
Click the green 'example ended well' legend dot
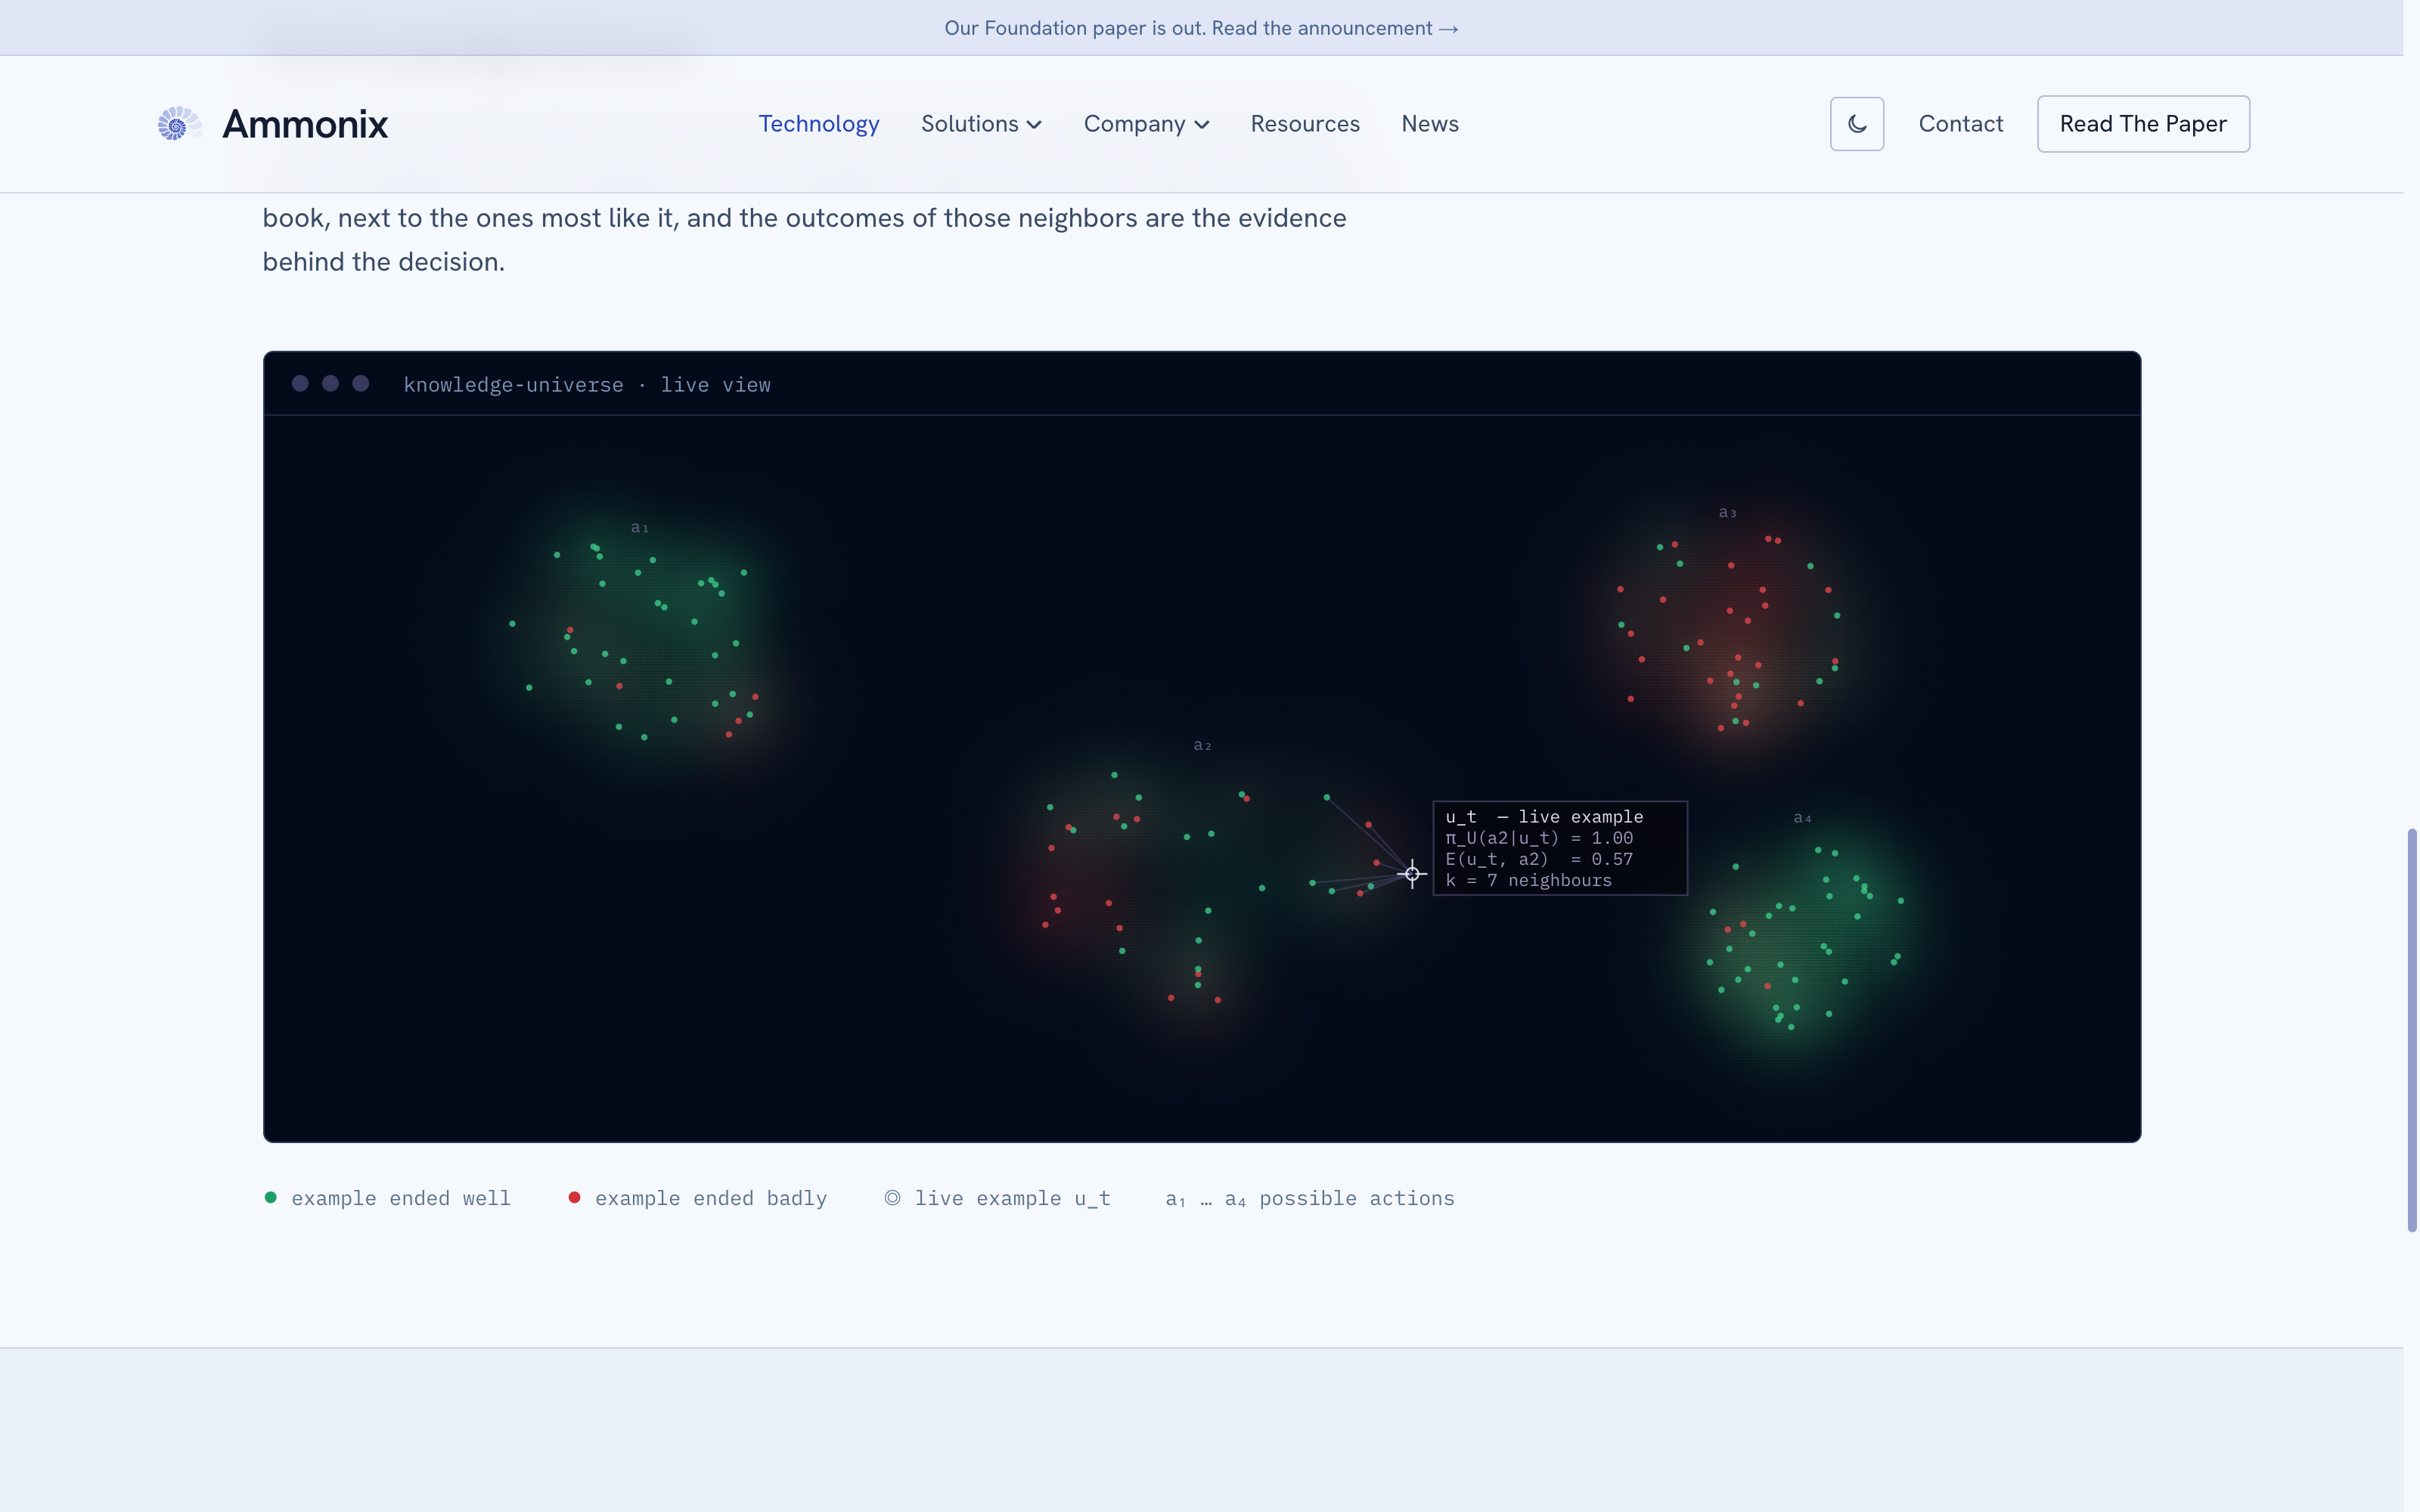pos(270,1197)
